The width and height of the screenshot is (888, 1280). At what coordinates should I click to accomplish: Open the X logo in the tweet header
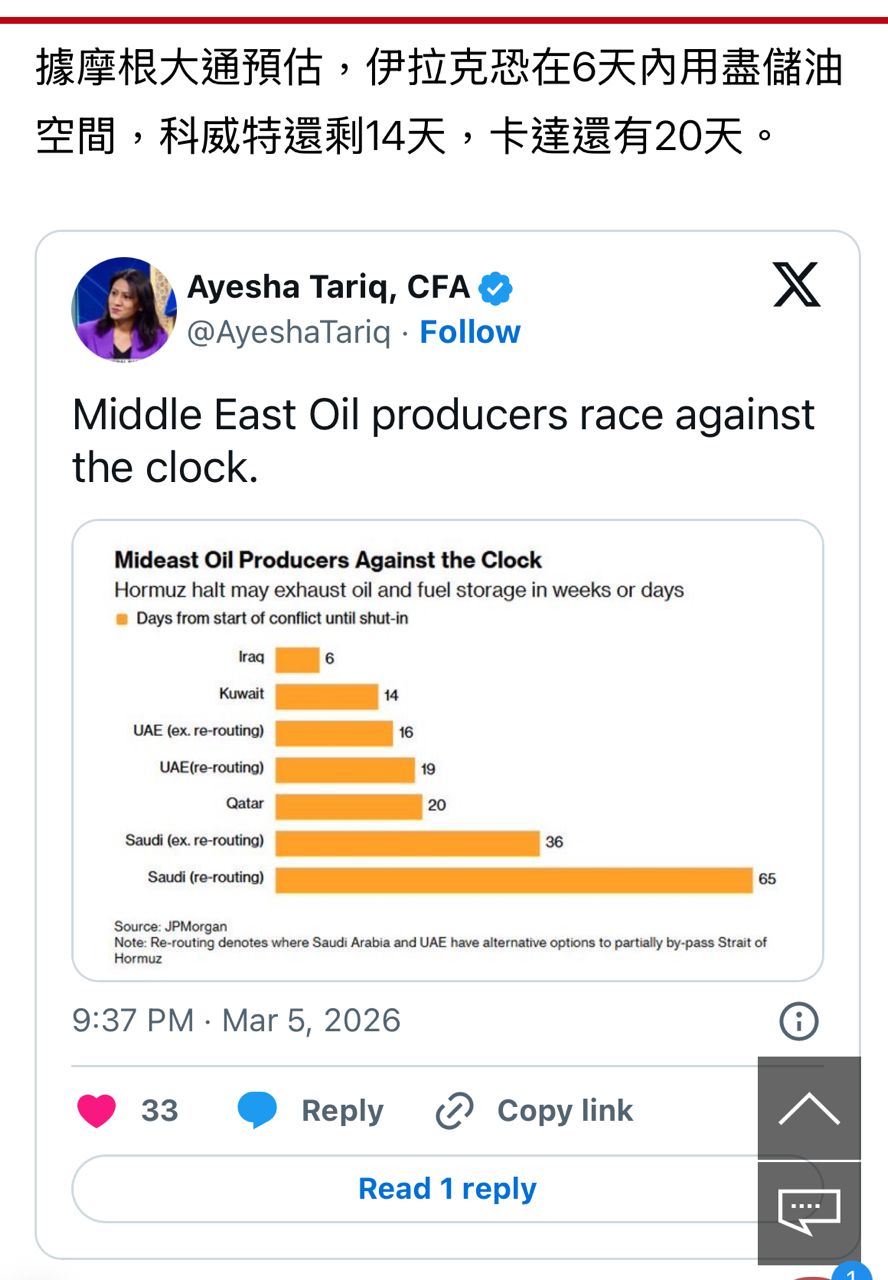click(x=796, y=285)
